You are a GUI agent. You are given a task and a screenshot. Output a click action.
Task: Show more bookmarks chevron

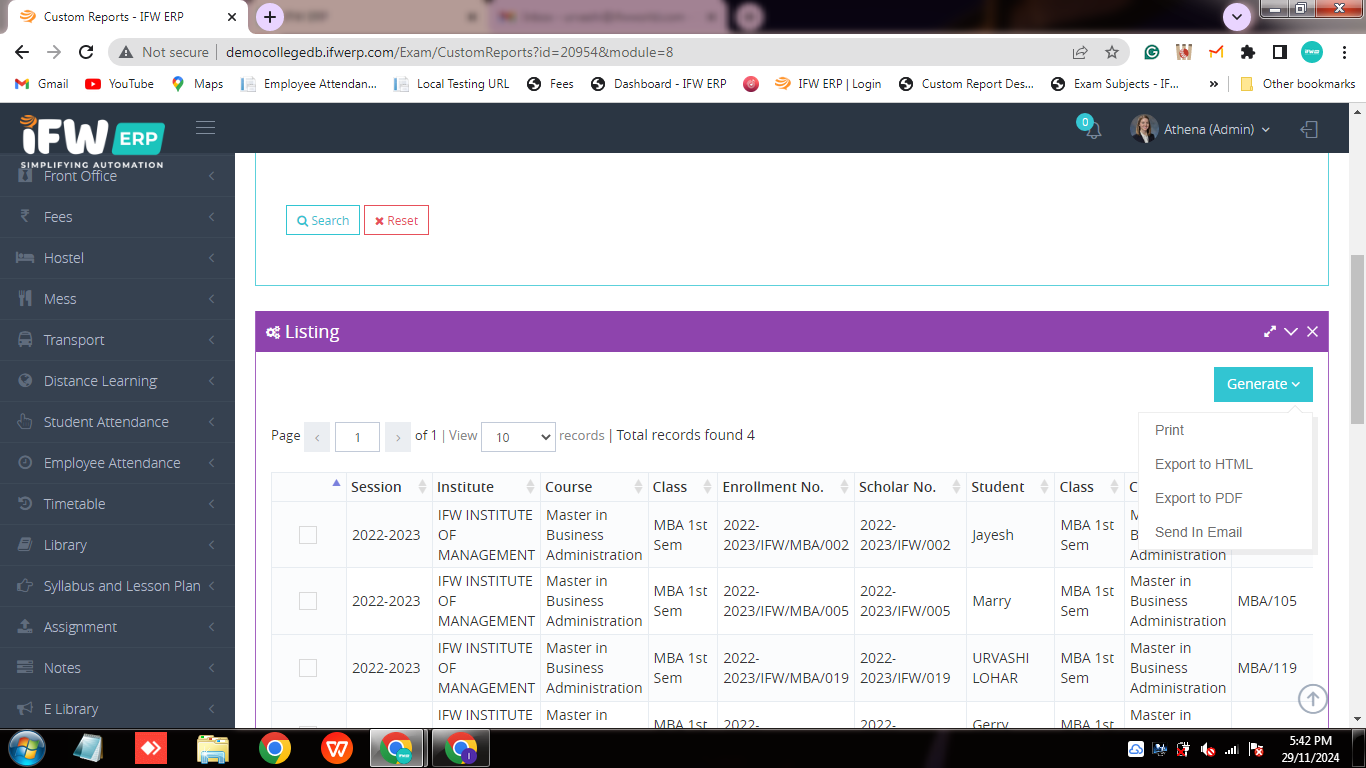pyautogui.click(x=1214, y=84)
